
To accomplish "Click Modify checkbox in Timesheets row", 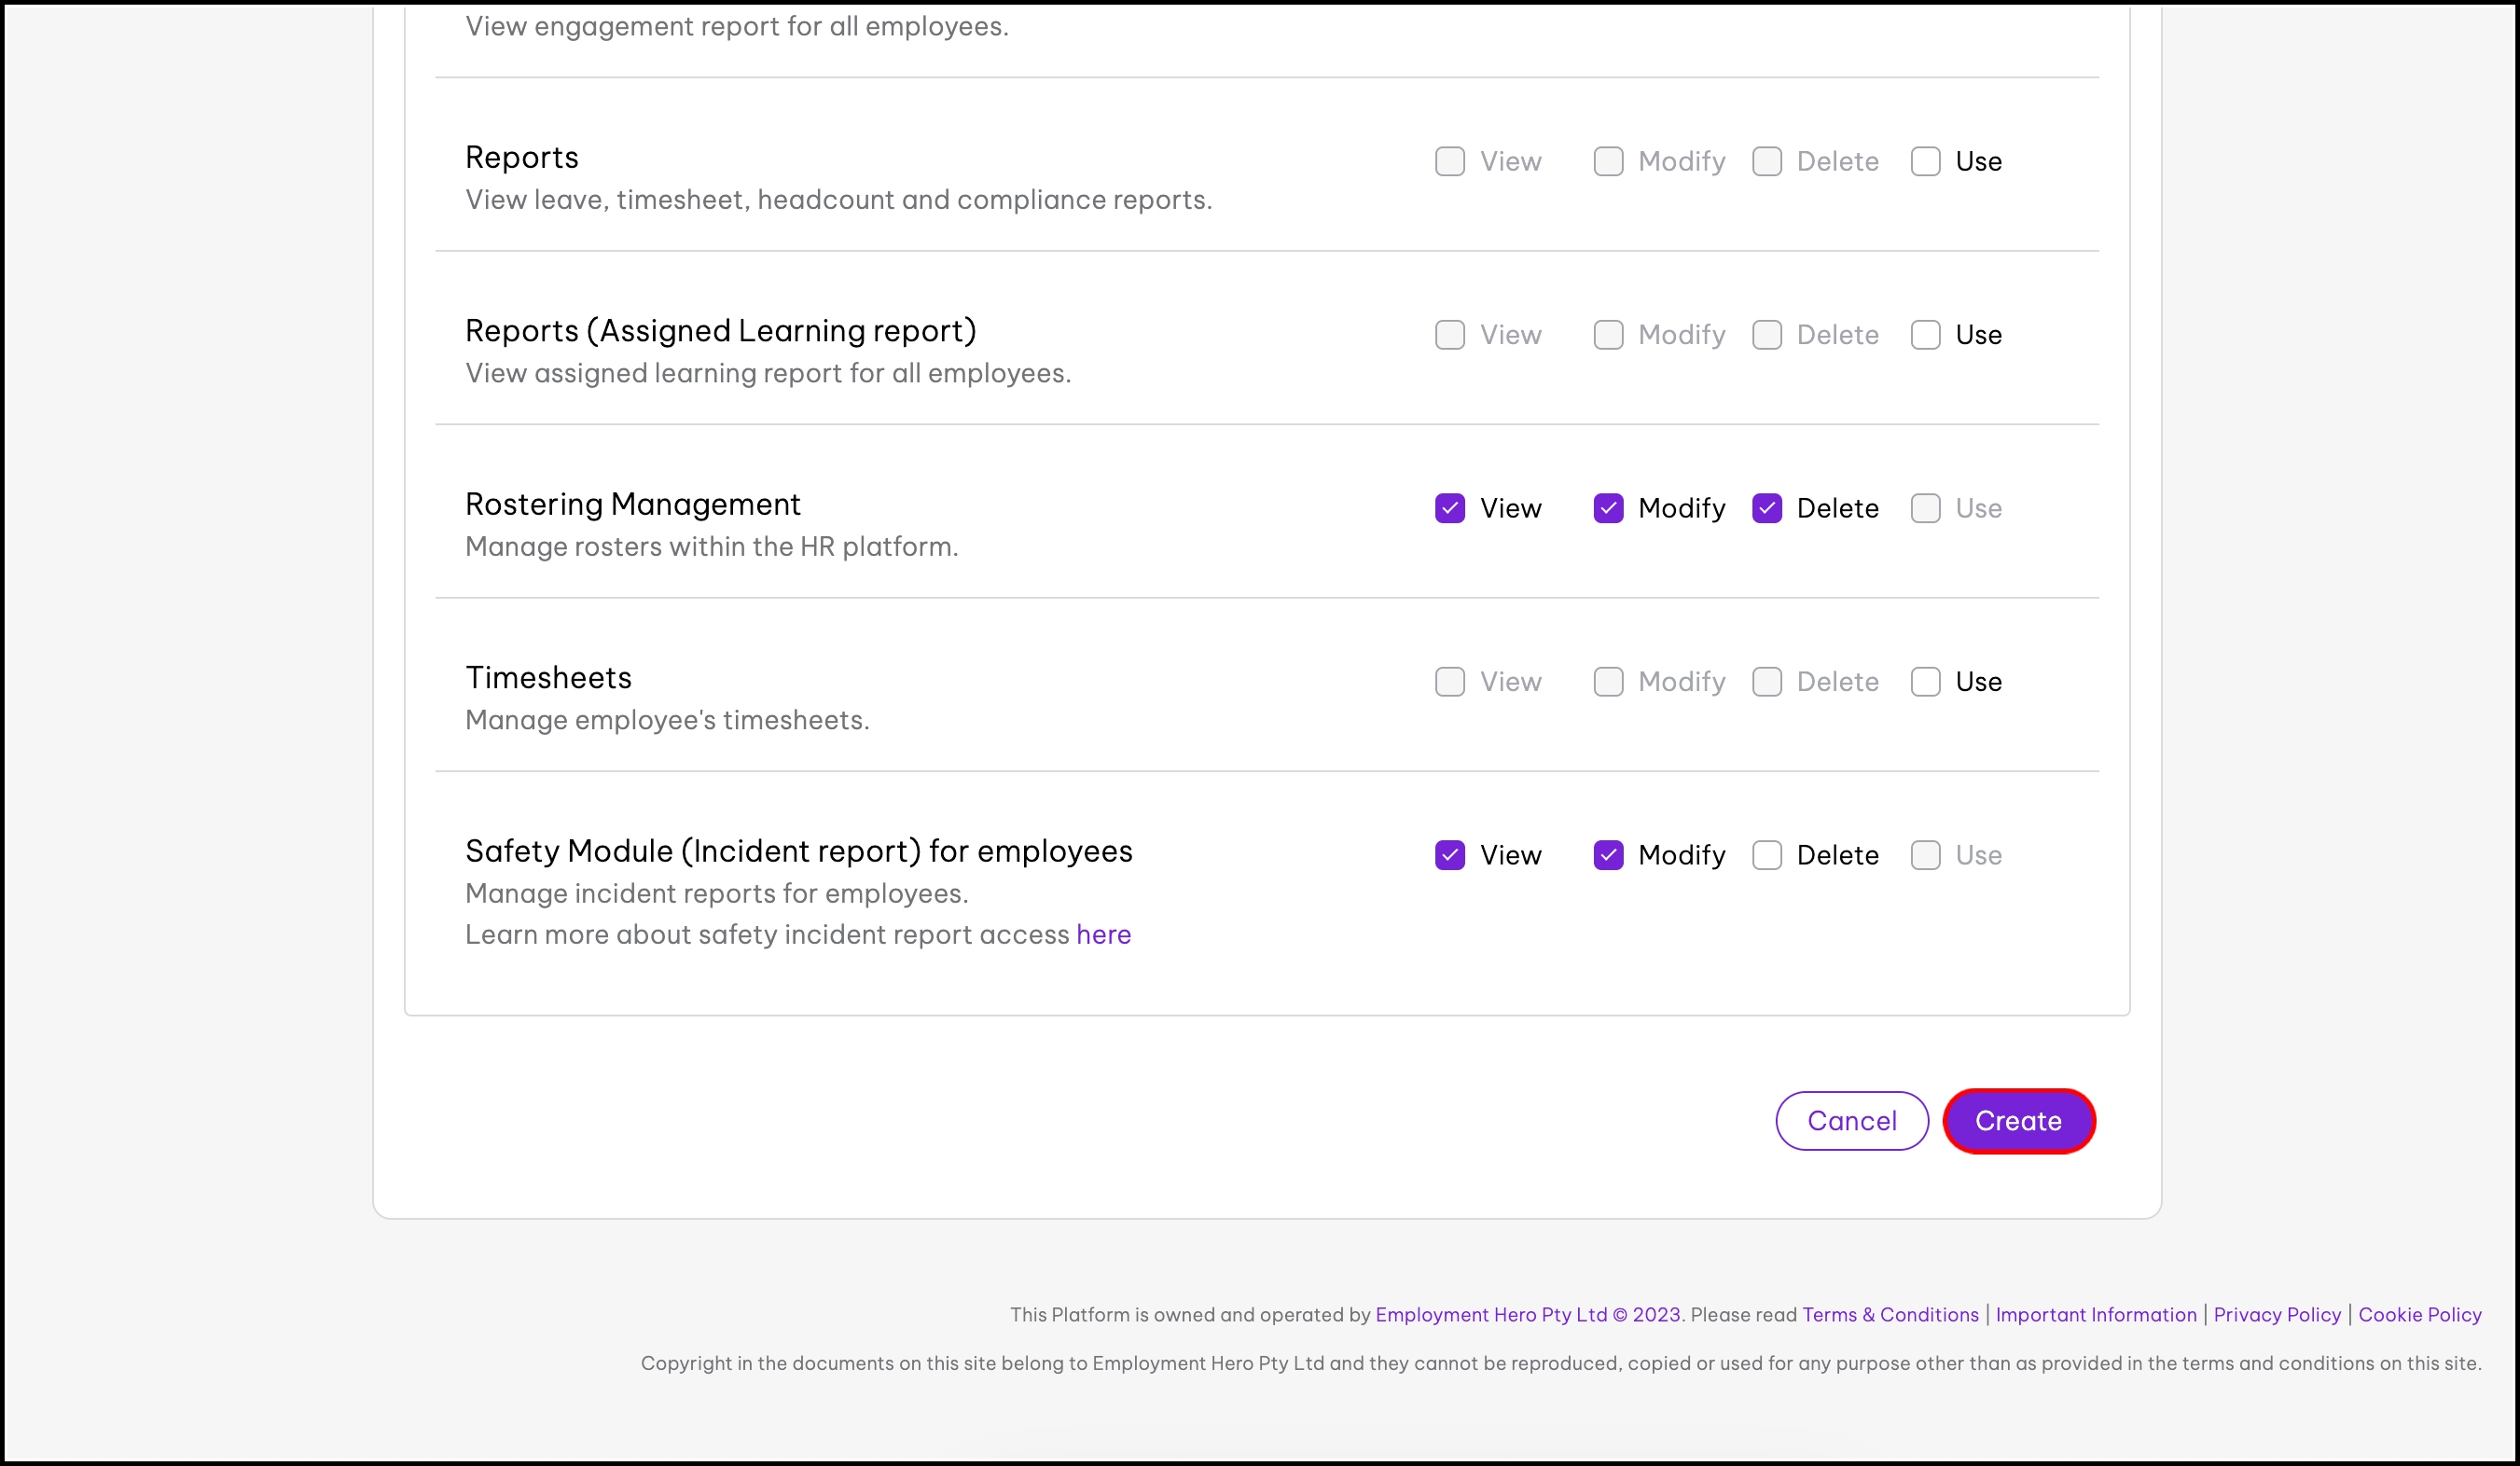I will (x=1608, y=682).
